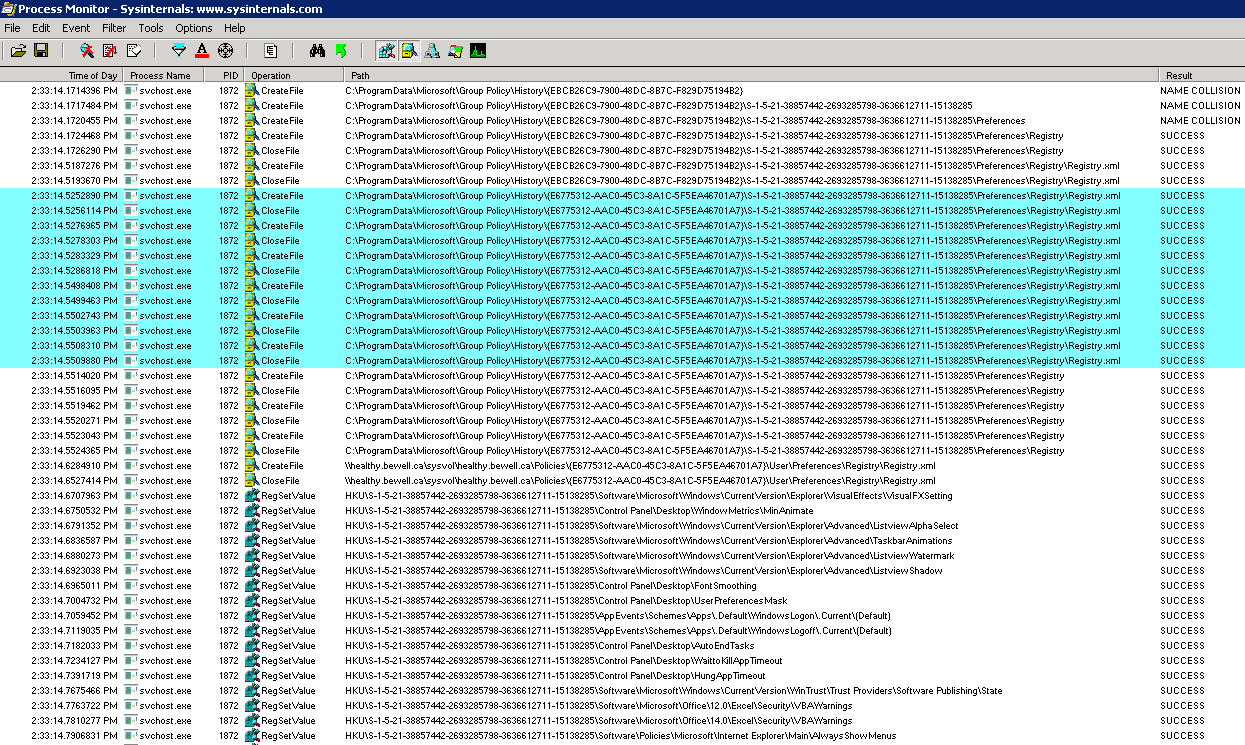
Task: Click the Find binoculars icon
Action: 317,50
